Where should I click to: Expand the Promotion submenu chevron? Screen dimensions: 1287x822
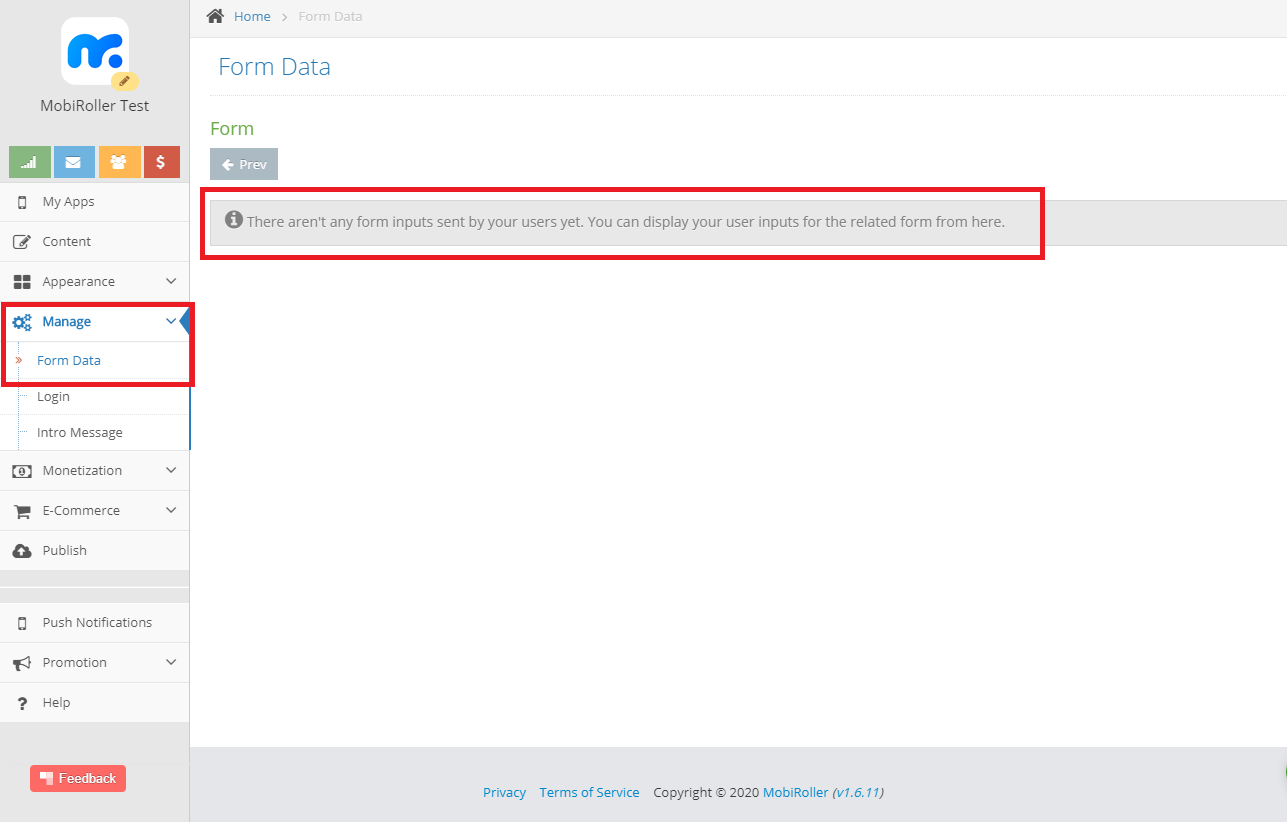click(171, 663)
